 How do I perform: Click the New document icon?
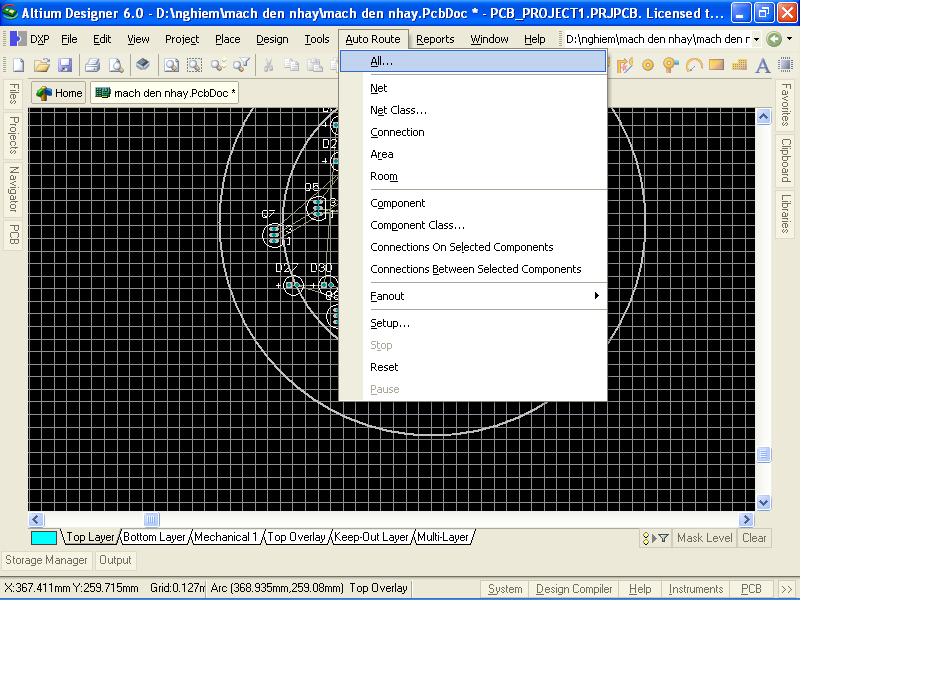pos(18,65)
